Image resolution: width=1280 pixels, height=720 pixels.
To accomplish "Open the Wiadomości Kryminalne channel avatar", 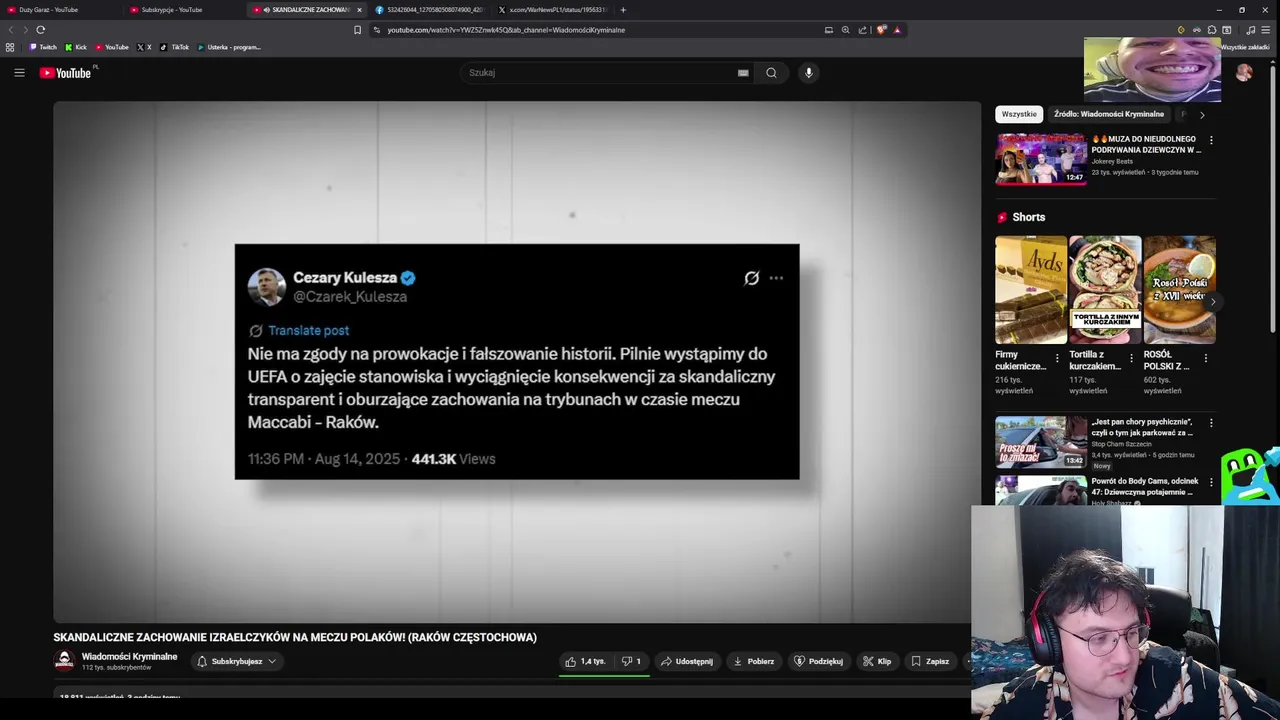I will point(64,661).
